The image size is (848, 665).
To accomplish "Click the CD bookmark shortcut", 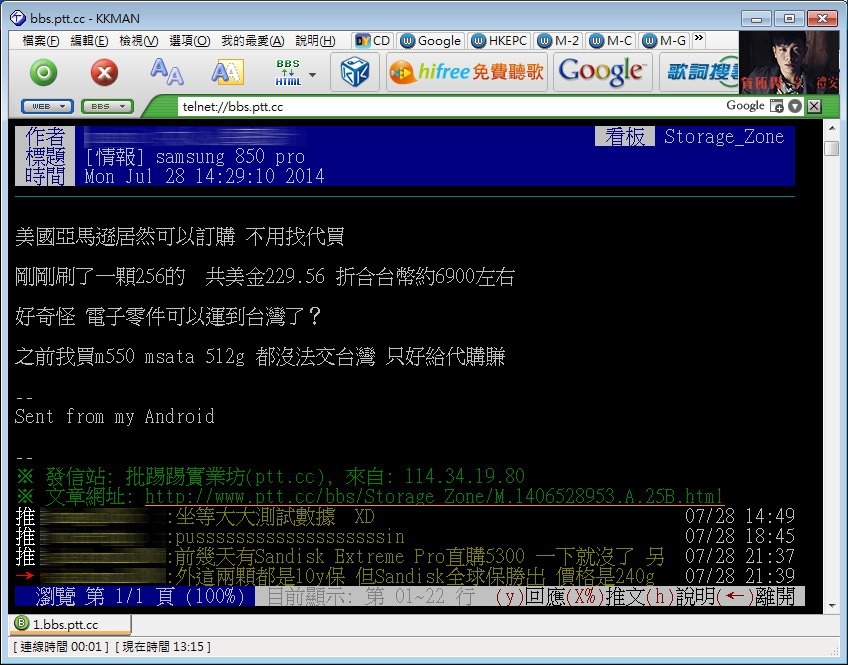I will (373, 41).
